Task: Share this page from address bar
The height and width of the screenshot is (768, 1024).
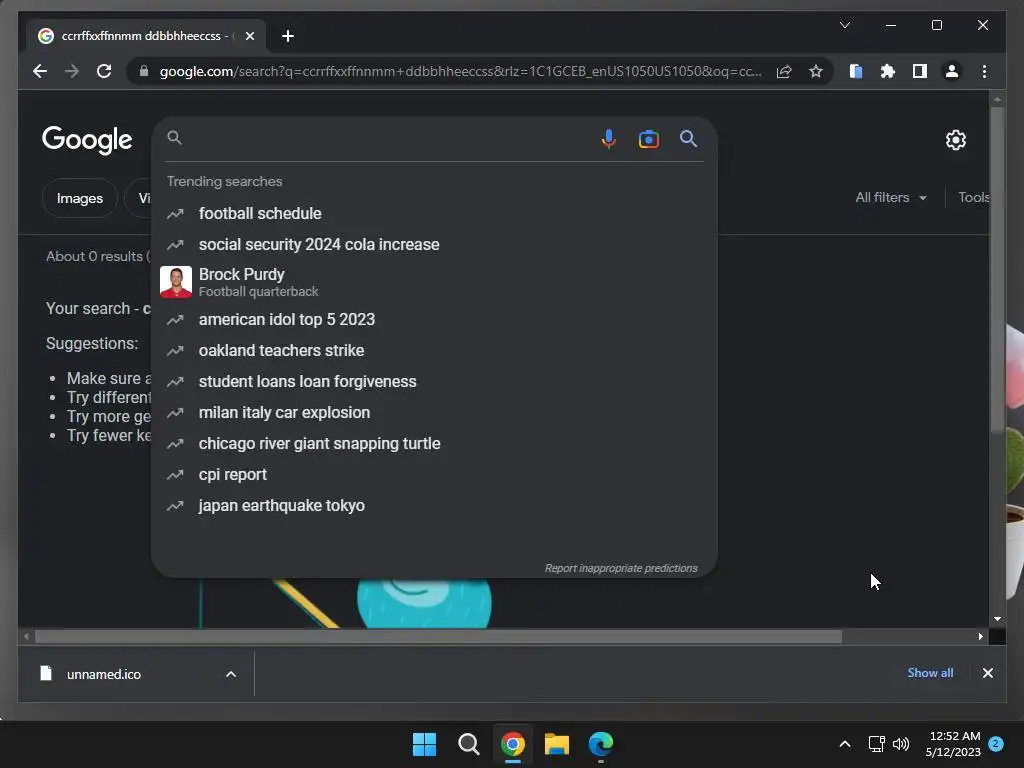Action: (x=784, y=71)
